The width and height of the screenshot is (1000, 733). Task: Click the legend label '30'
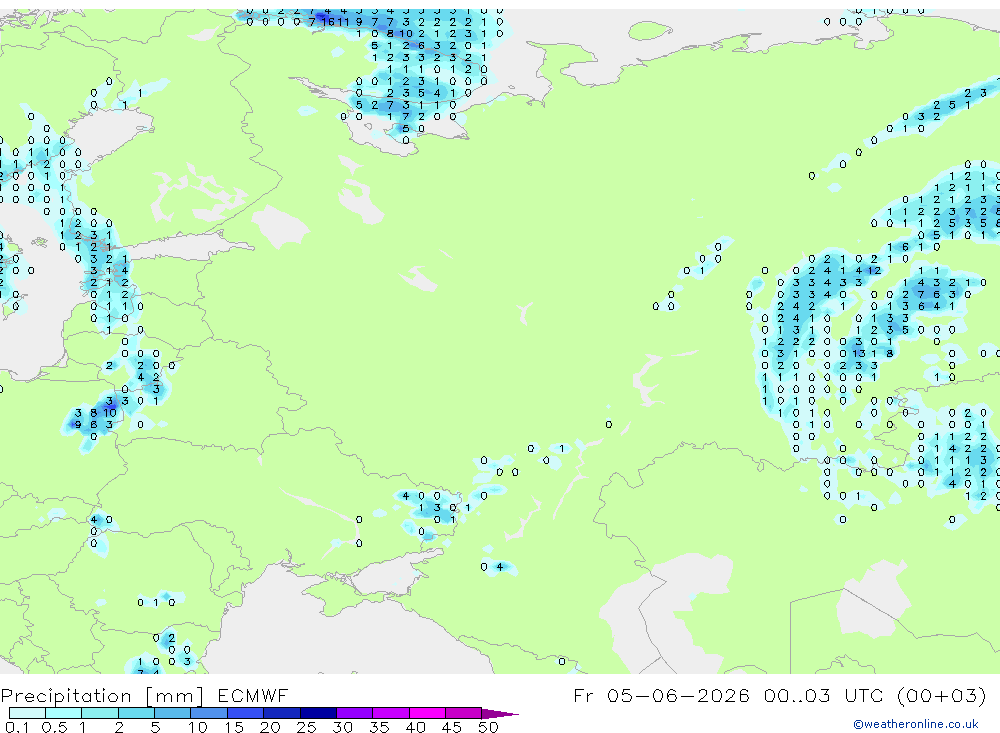[x=343, y=727]
